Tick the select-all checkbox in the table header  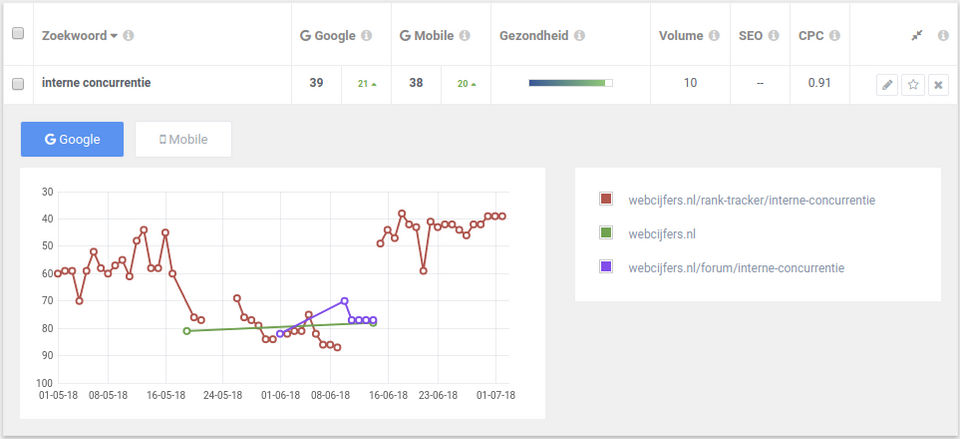[17, 34]
